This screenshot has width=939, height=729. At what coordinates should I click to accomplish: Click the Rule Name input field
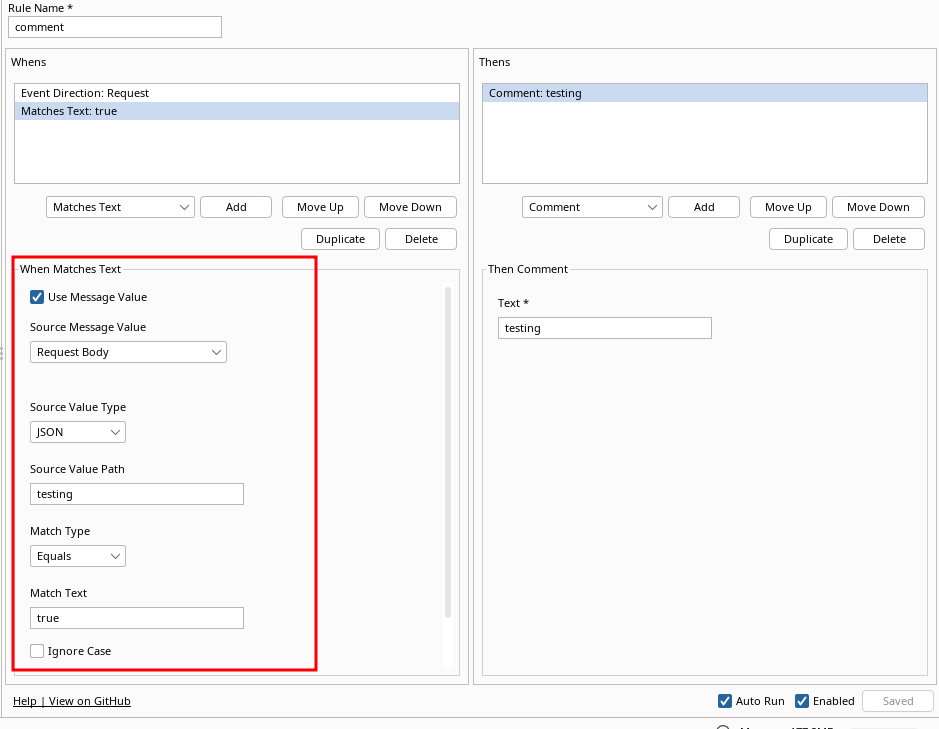114,27
